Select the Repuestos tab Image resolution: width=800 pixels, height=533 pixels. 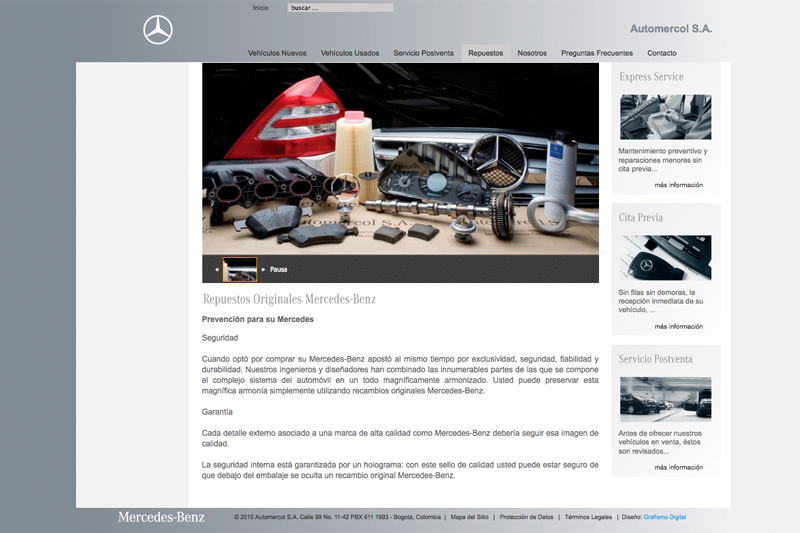[486, 53]
